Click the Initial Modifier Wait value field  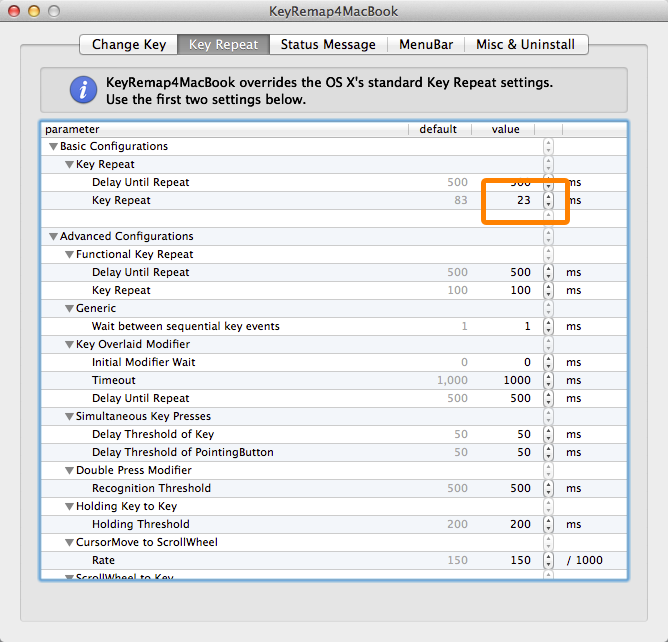click(512, 362)
